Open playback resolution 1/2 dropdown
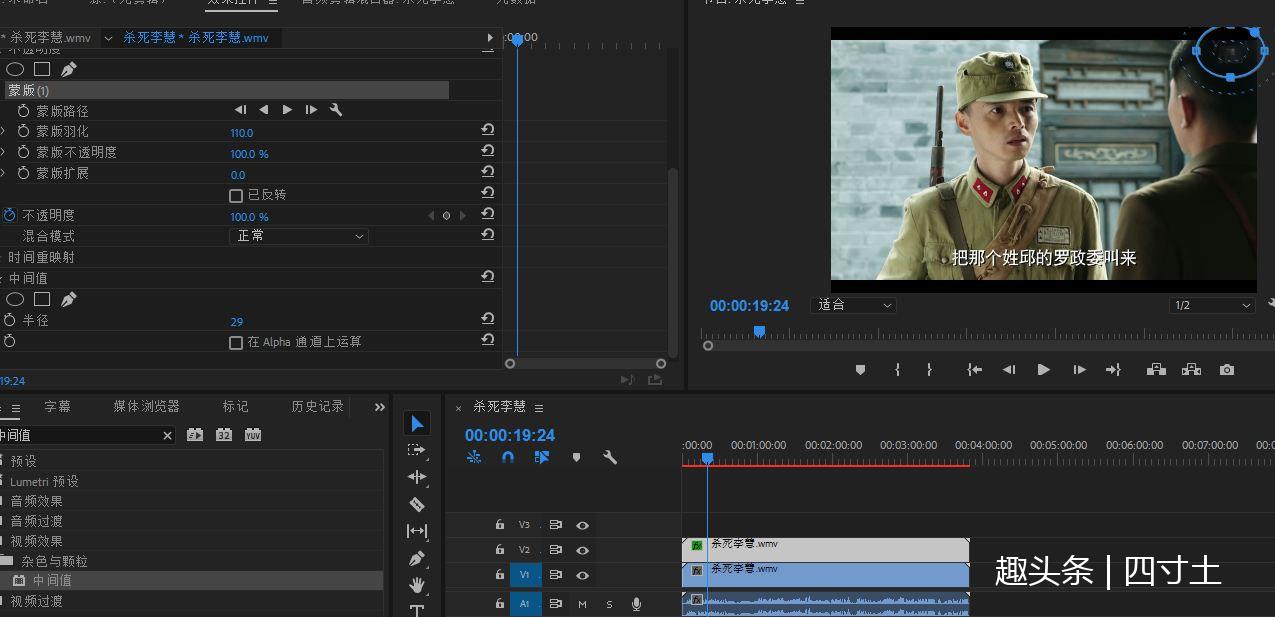The width and height of the screenshot is (1275, 617). (1211, 305)
